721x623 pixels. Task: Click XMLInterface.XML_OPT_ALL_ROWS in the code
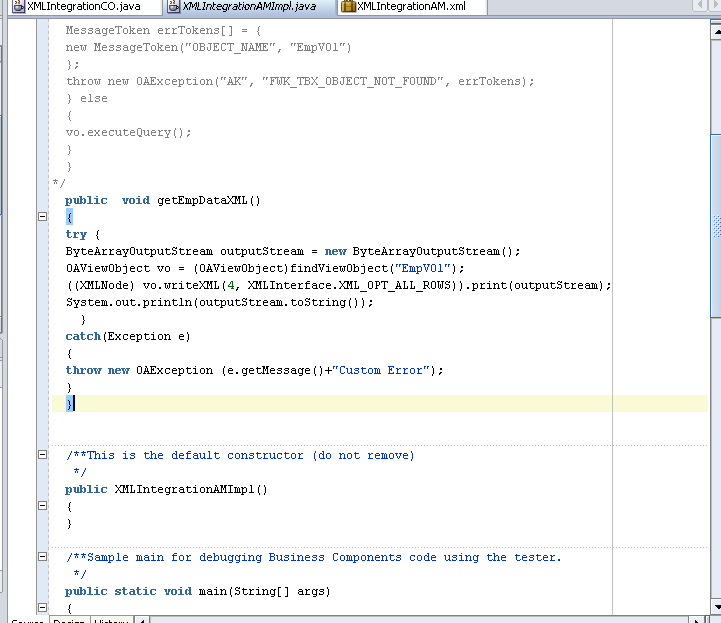tap(349, 286)
